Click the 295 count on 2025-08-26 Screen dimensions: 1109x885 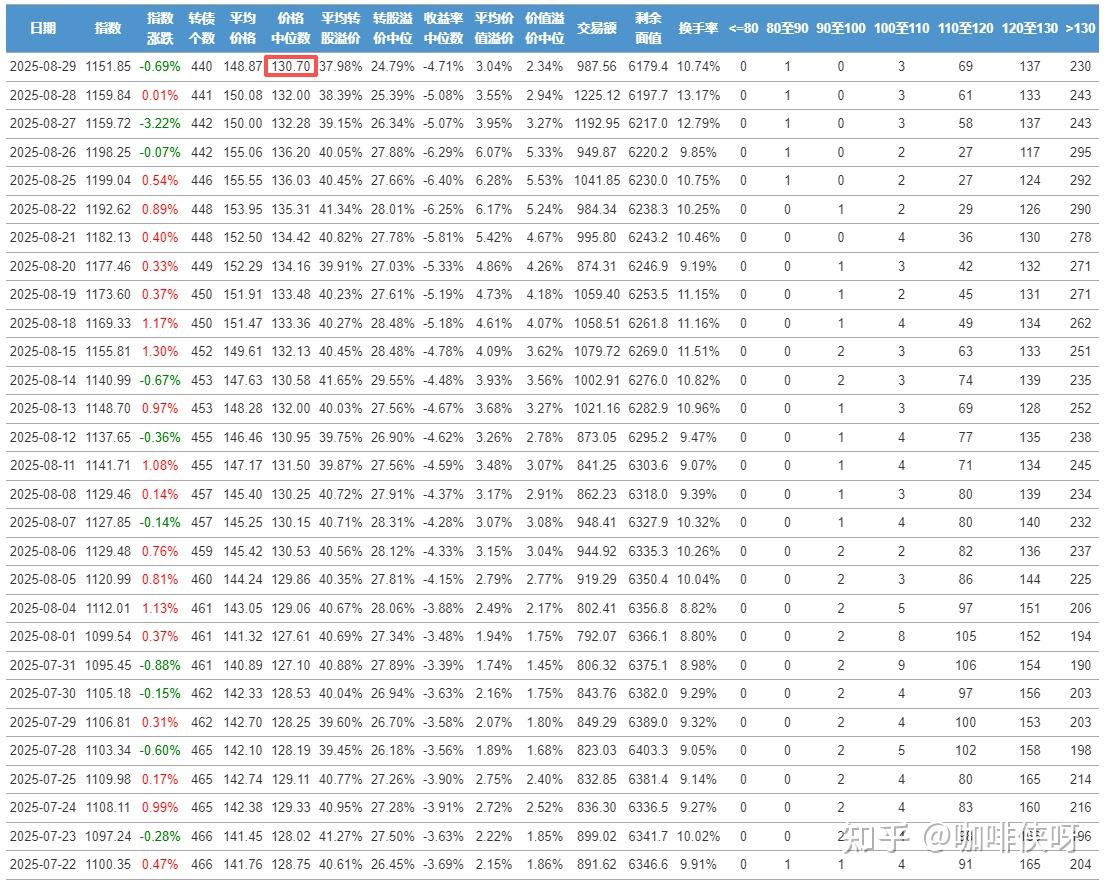coord(1081,152)
